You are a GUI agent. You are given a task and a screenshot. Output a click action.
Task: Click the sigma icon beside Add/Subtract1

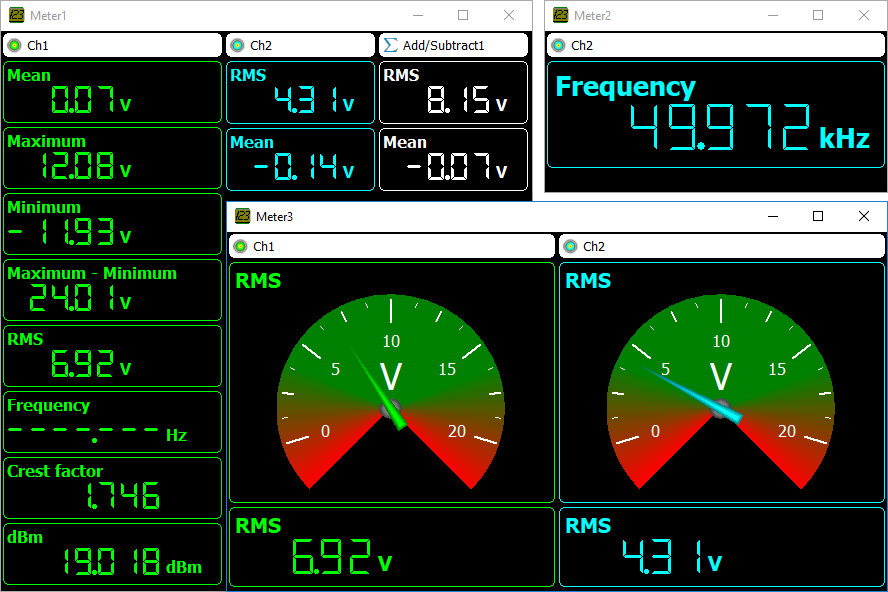pyautogui.click(x=391, y=45)
